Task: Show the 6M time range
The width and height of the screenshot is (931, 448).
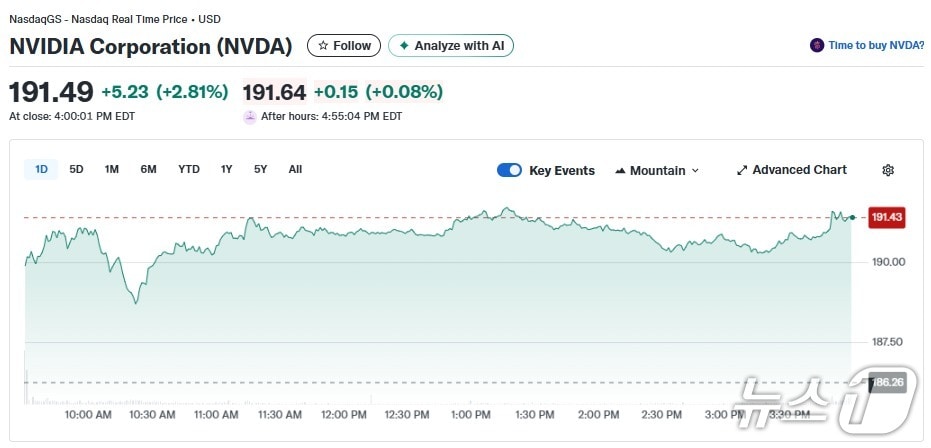Action: click(x=148, y=170)
